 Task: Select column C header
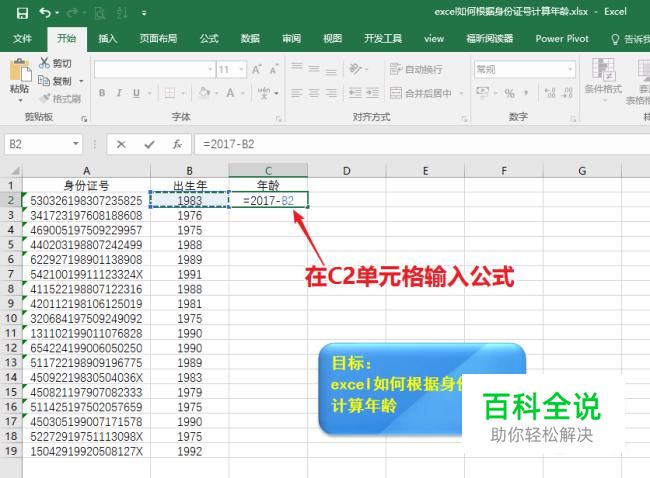(268, 171)
